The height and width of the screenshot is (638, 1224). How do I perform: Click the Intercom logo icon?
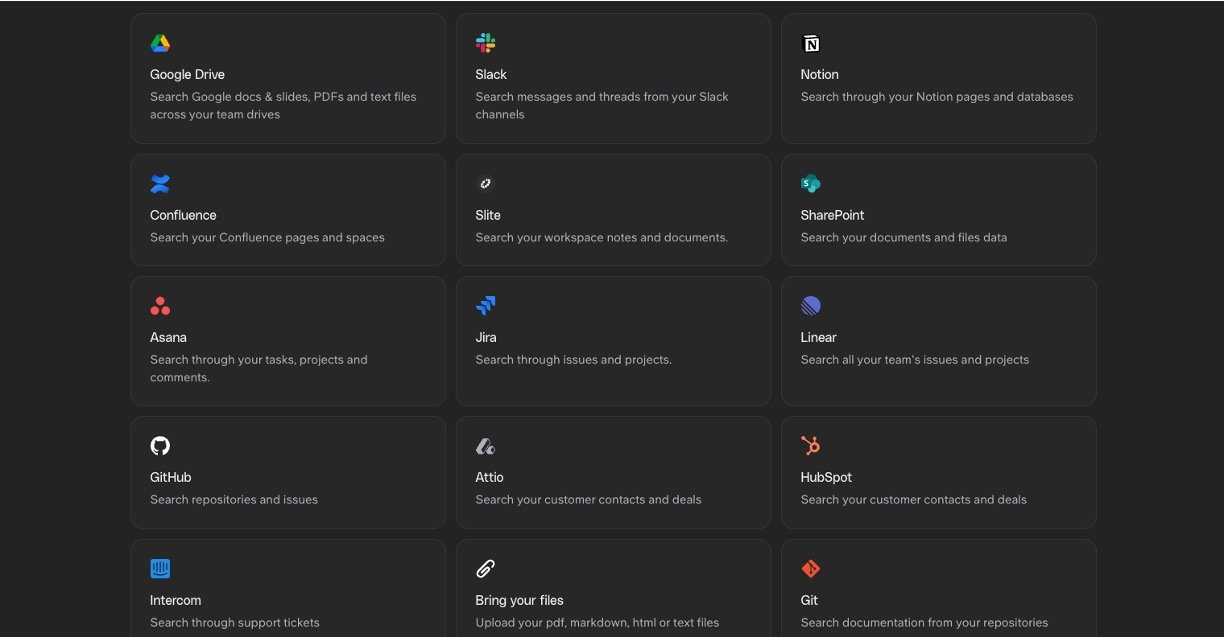(160, 569)
